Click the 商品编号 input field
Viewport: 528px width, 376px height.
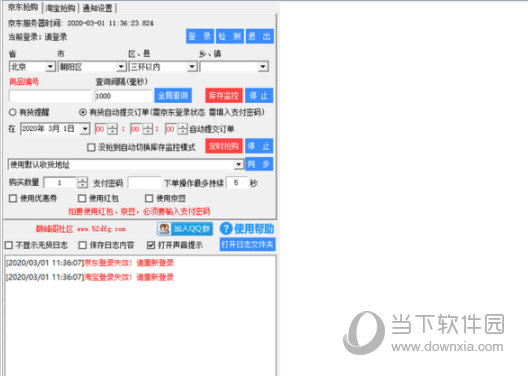click(x=50, y=96)
